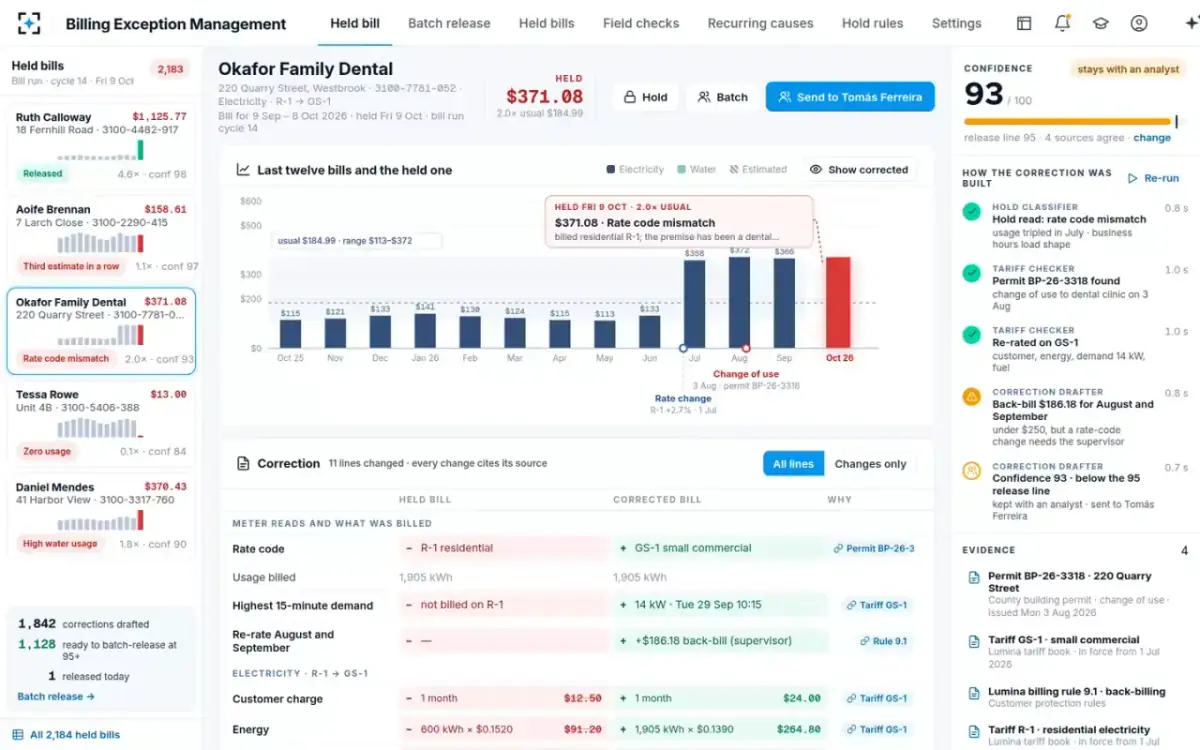Select the Daniel Mendes held bill card
1200x750 pixels.
click(101, 516)
